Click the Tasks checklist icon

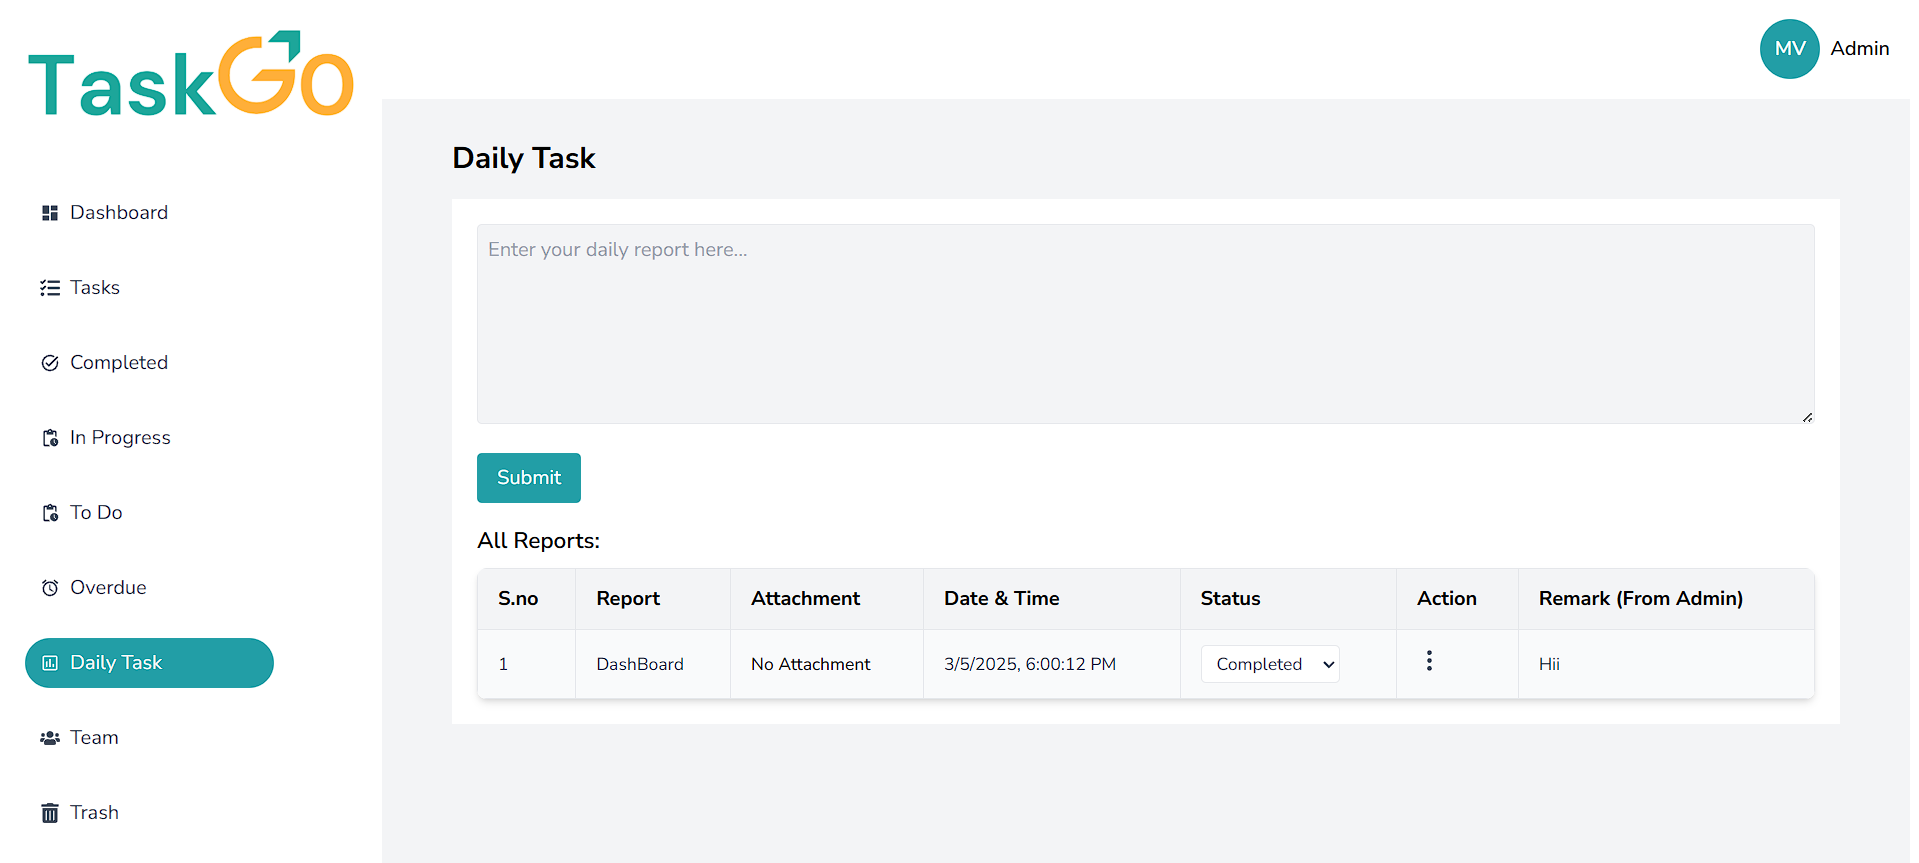point(50,288)
